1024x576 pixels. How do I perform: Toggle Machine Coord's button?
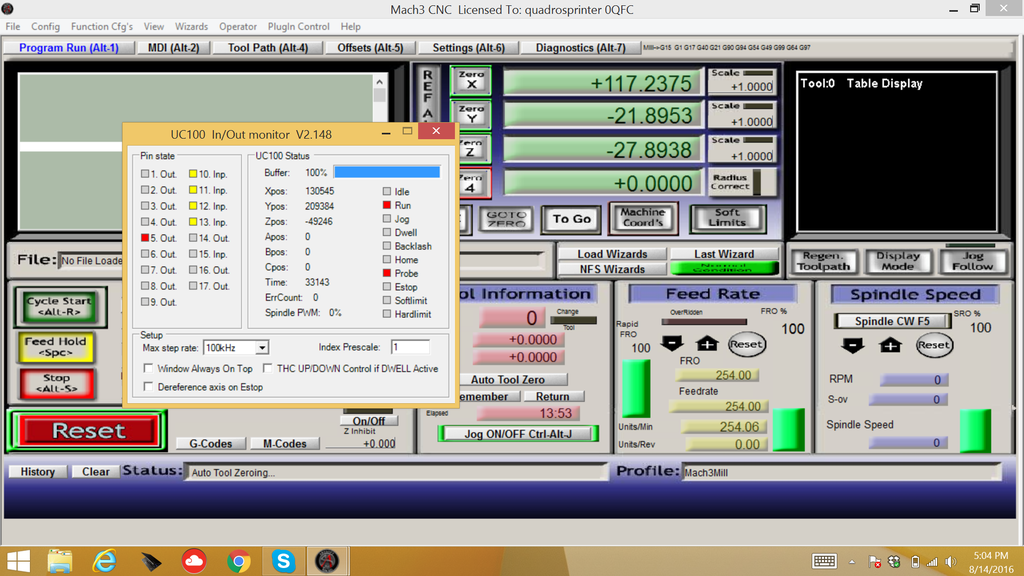(643, 217)
